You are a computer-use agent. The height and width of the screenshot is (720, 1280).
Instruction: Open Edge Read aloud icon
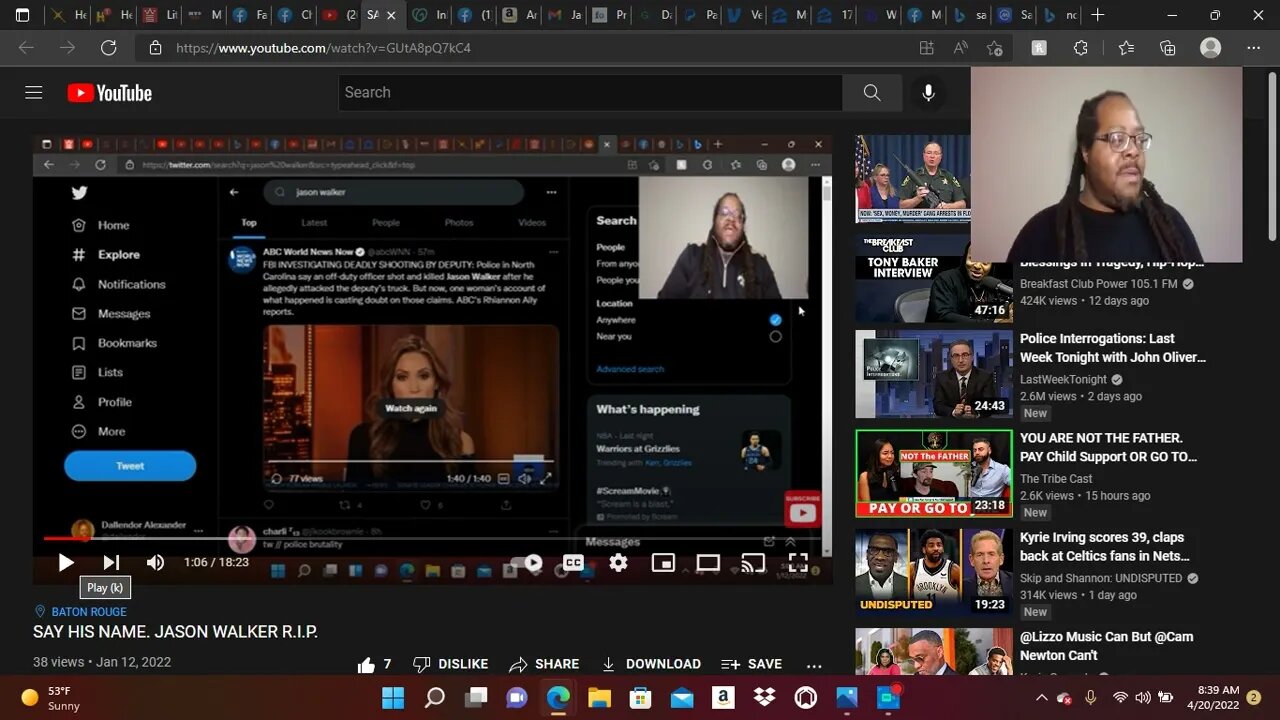point(960,48)
